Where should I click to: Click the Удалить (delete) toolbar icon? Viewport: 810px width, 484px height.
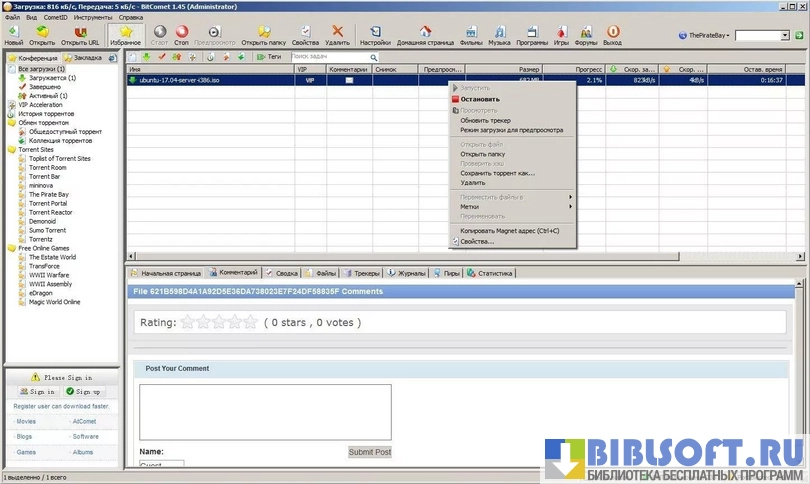tap(337, 35)
